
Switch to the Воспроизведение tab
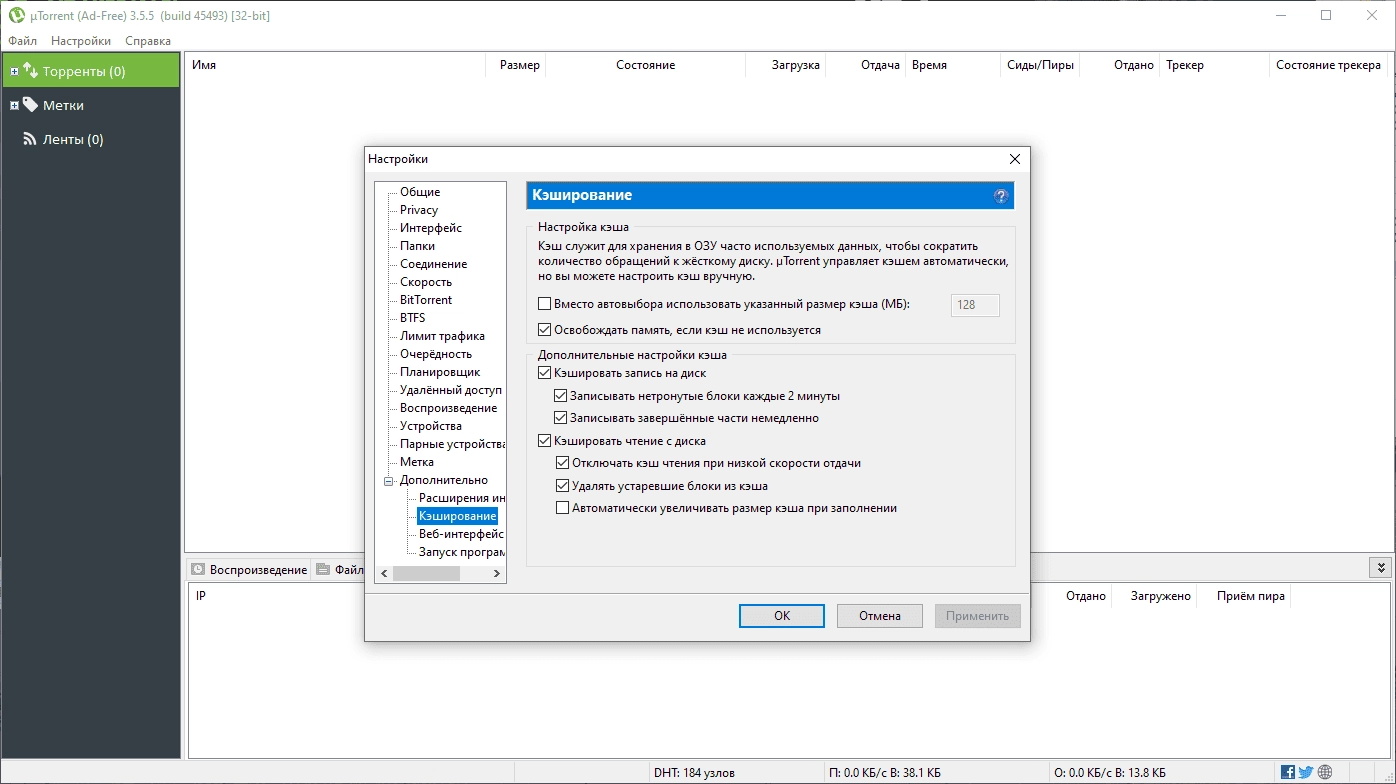249,570
